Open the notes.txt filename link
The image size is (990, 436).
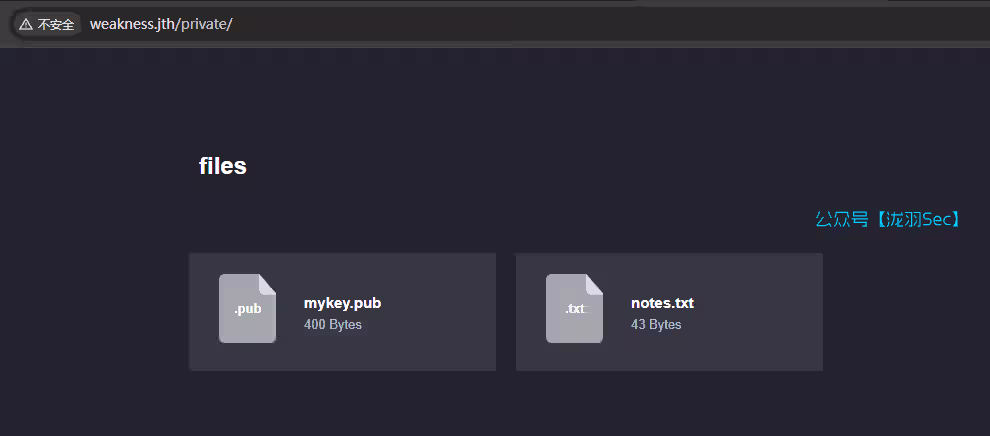[662, 303]
